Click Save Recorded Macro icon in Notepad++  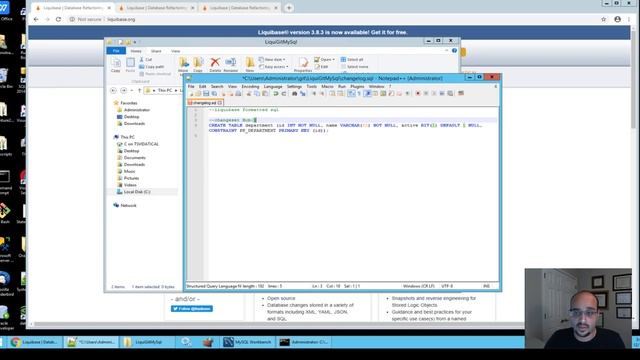(450, 93)
